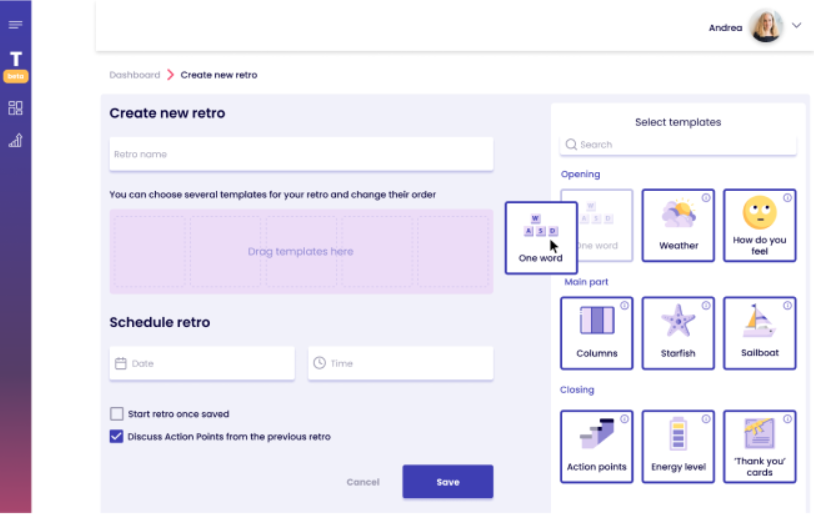Enable Start retro once saved checkbox
This screenshot has height=514, width=814.
(x=116, y=414)
